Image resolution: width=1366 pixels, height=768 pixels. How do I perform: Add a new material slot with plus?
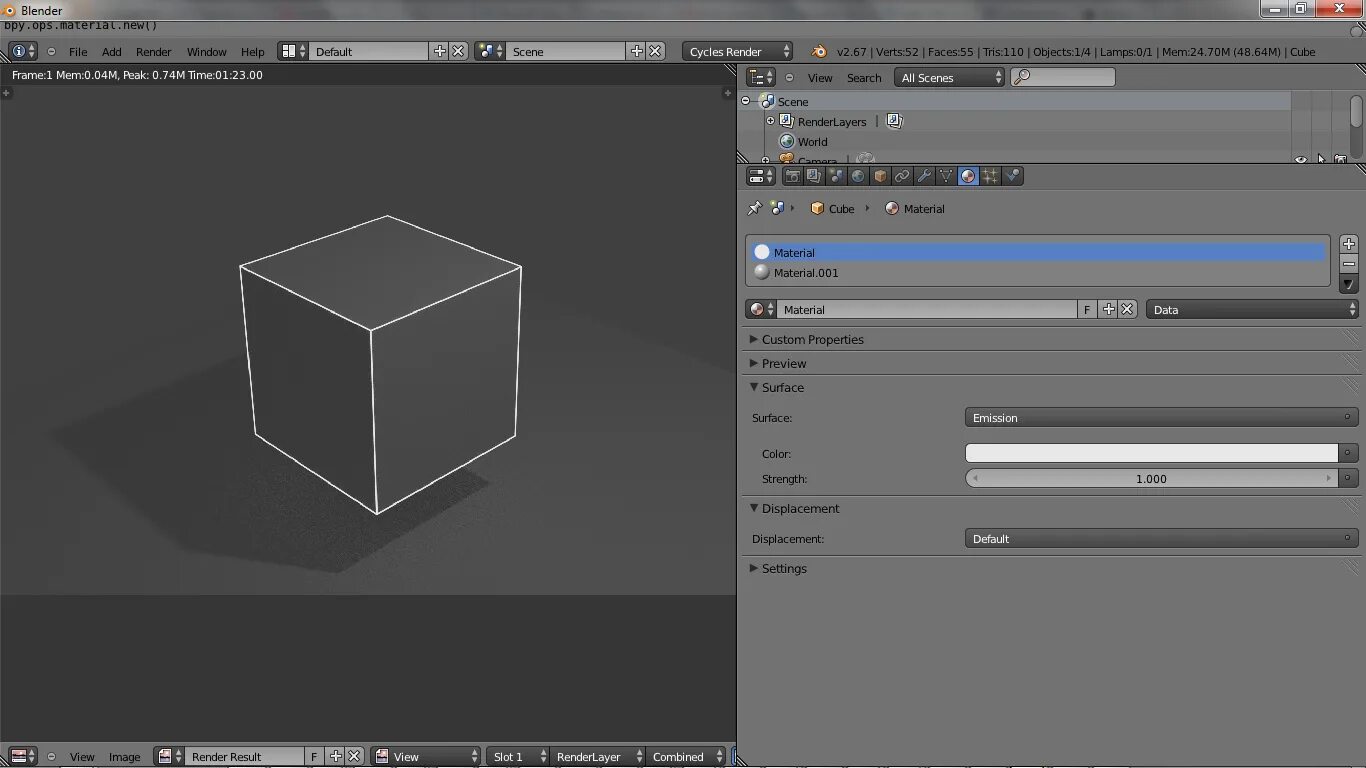1349,244
